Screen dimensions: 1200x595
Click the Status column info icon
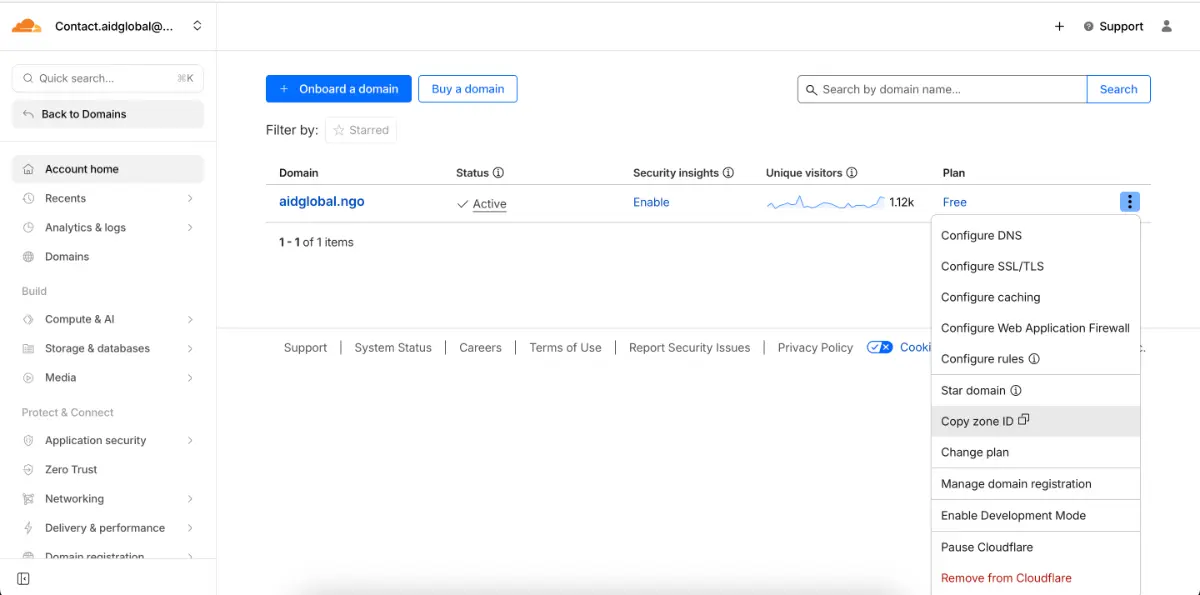pos(498,173)
